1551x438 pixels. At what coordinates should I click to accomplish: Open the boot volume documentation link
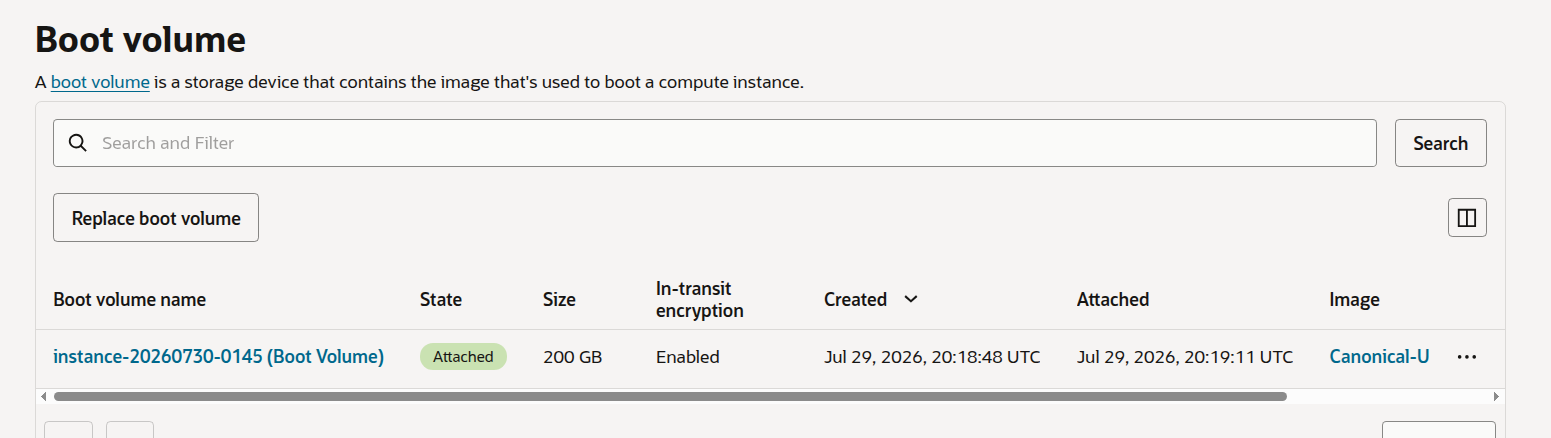(x=100, y=82)
